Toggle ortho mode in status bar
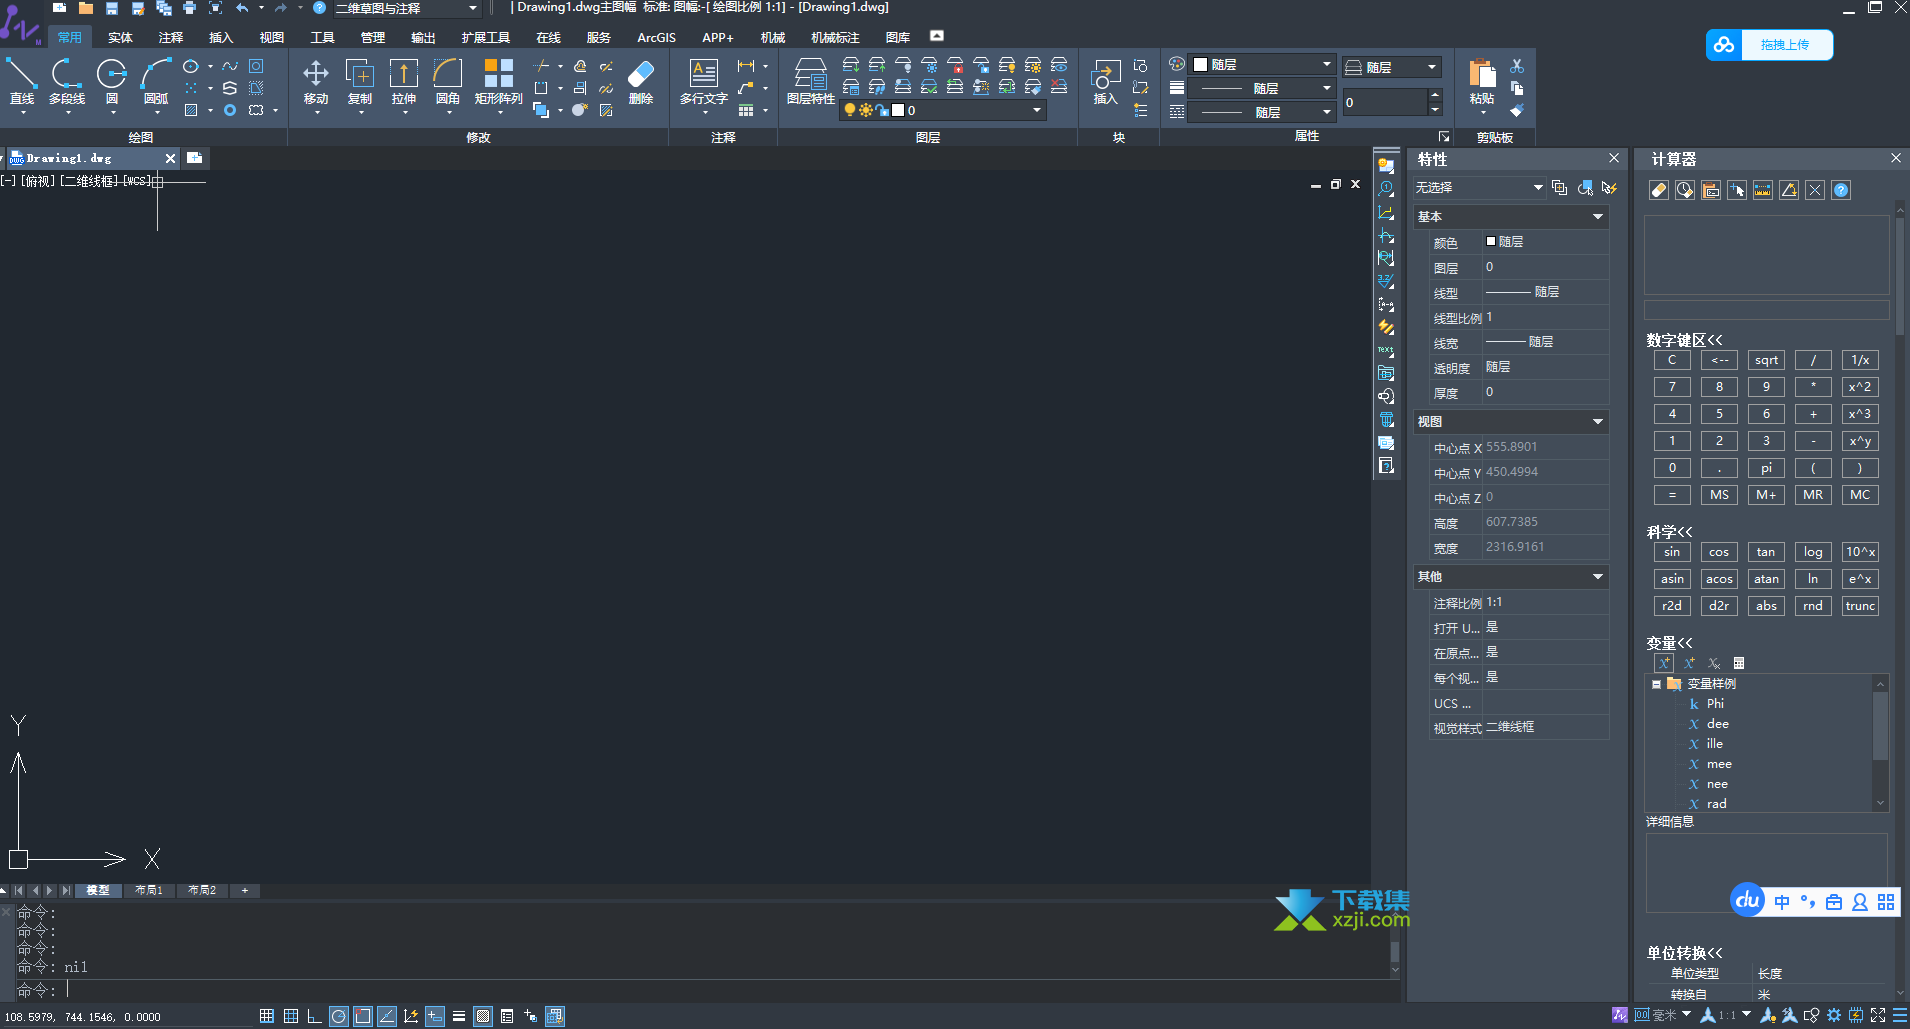The height and width of the screenshot is (1029, 1910). pos(314,1016)
